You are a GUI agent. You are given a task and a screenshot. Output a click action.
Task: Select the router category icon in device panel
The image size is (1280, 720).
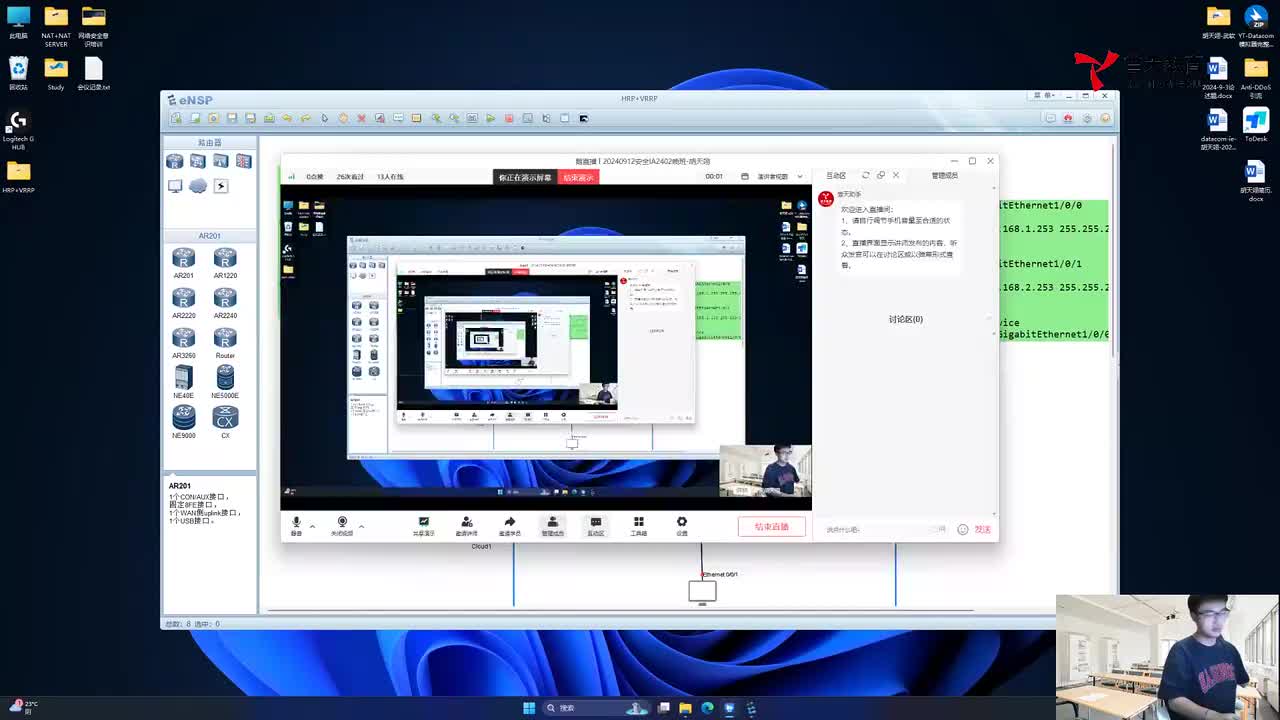[x=175, y=161]
